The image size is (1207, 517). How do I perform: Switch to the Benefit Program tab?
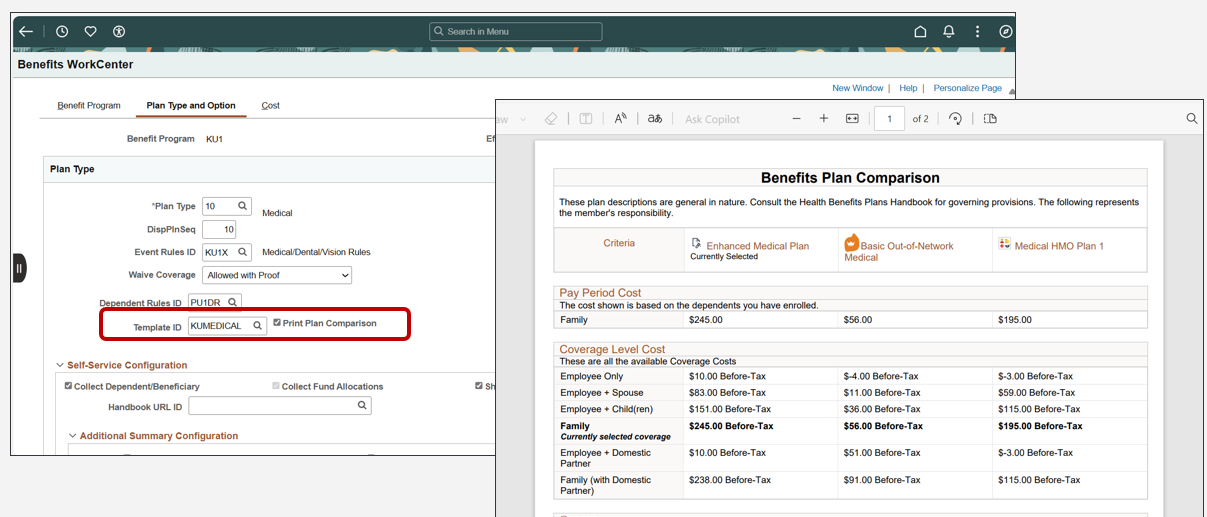[x=89, y=105]
